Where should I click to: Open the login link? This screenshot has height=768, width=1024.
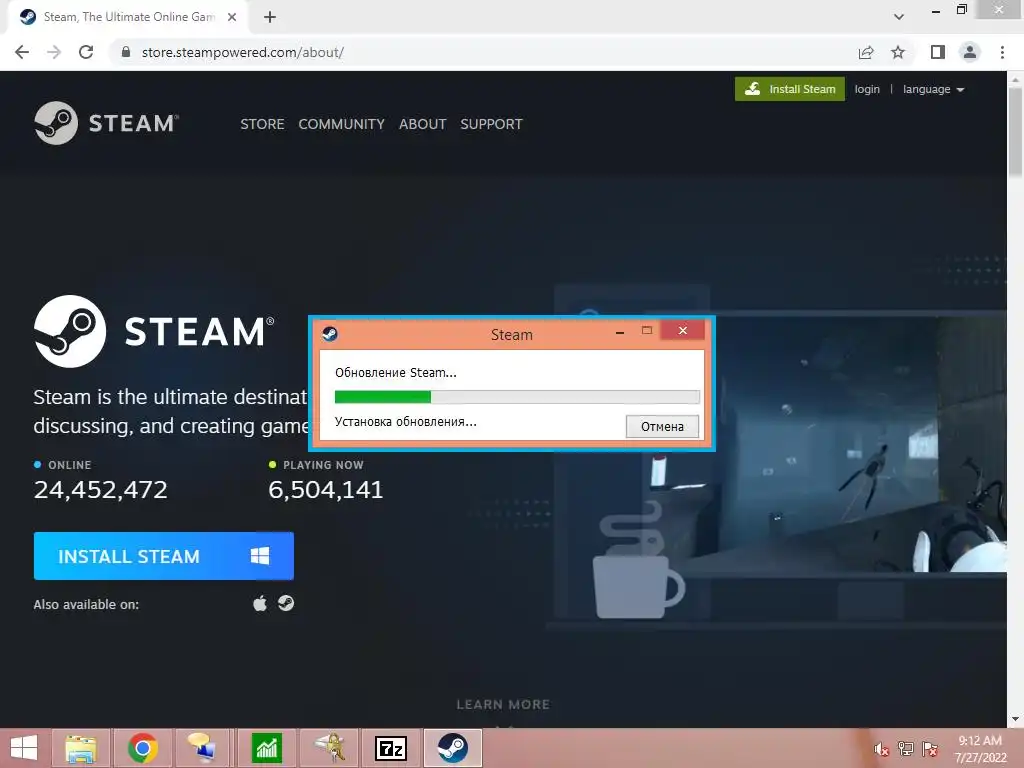[x=867, y=89]
